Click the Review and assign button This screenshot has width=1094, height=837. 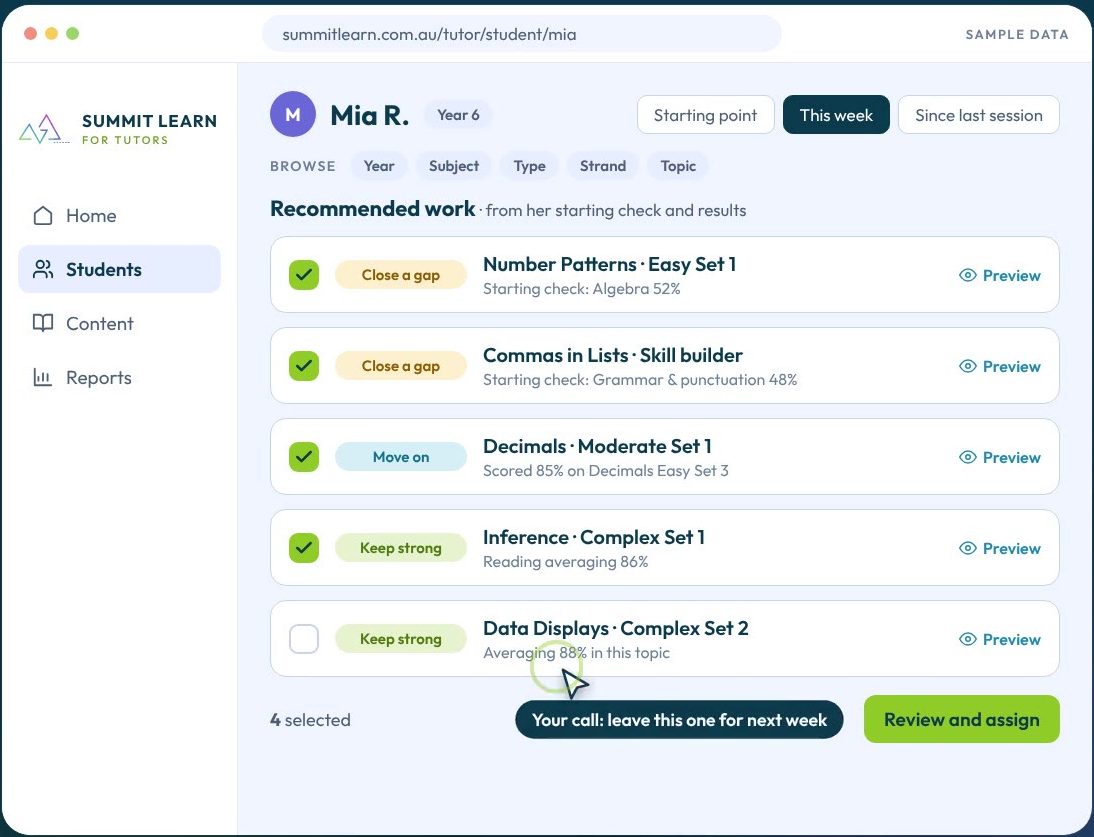point(961,719)
